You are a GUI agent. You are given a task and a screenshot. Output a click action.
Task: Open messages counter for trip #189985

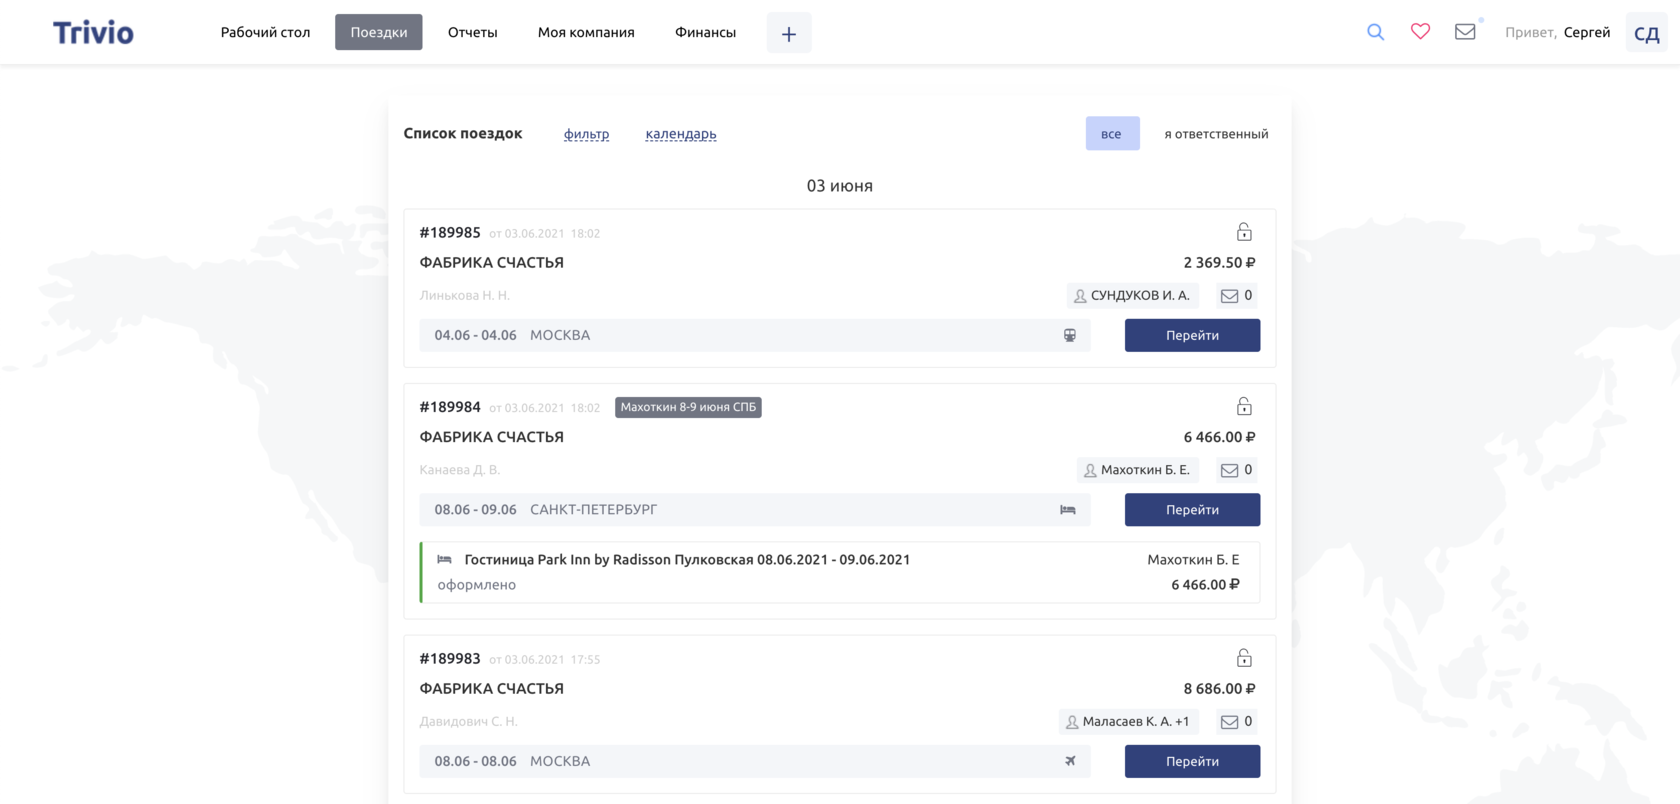(1237, 295)
